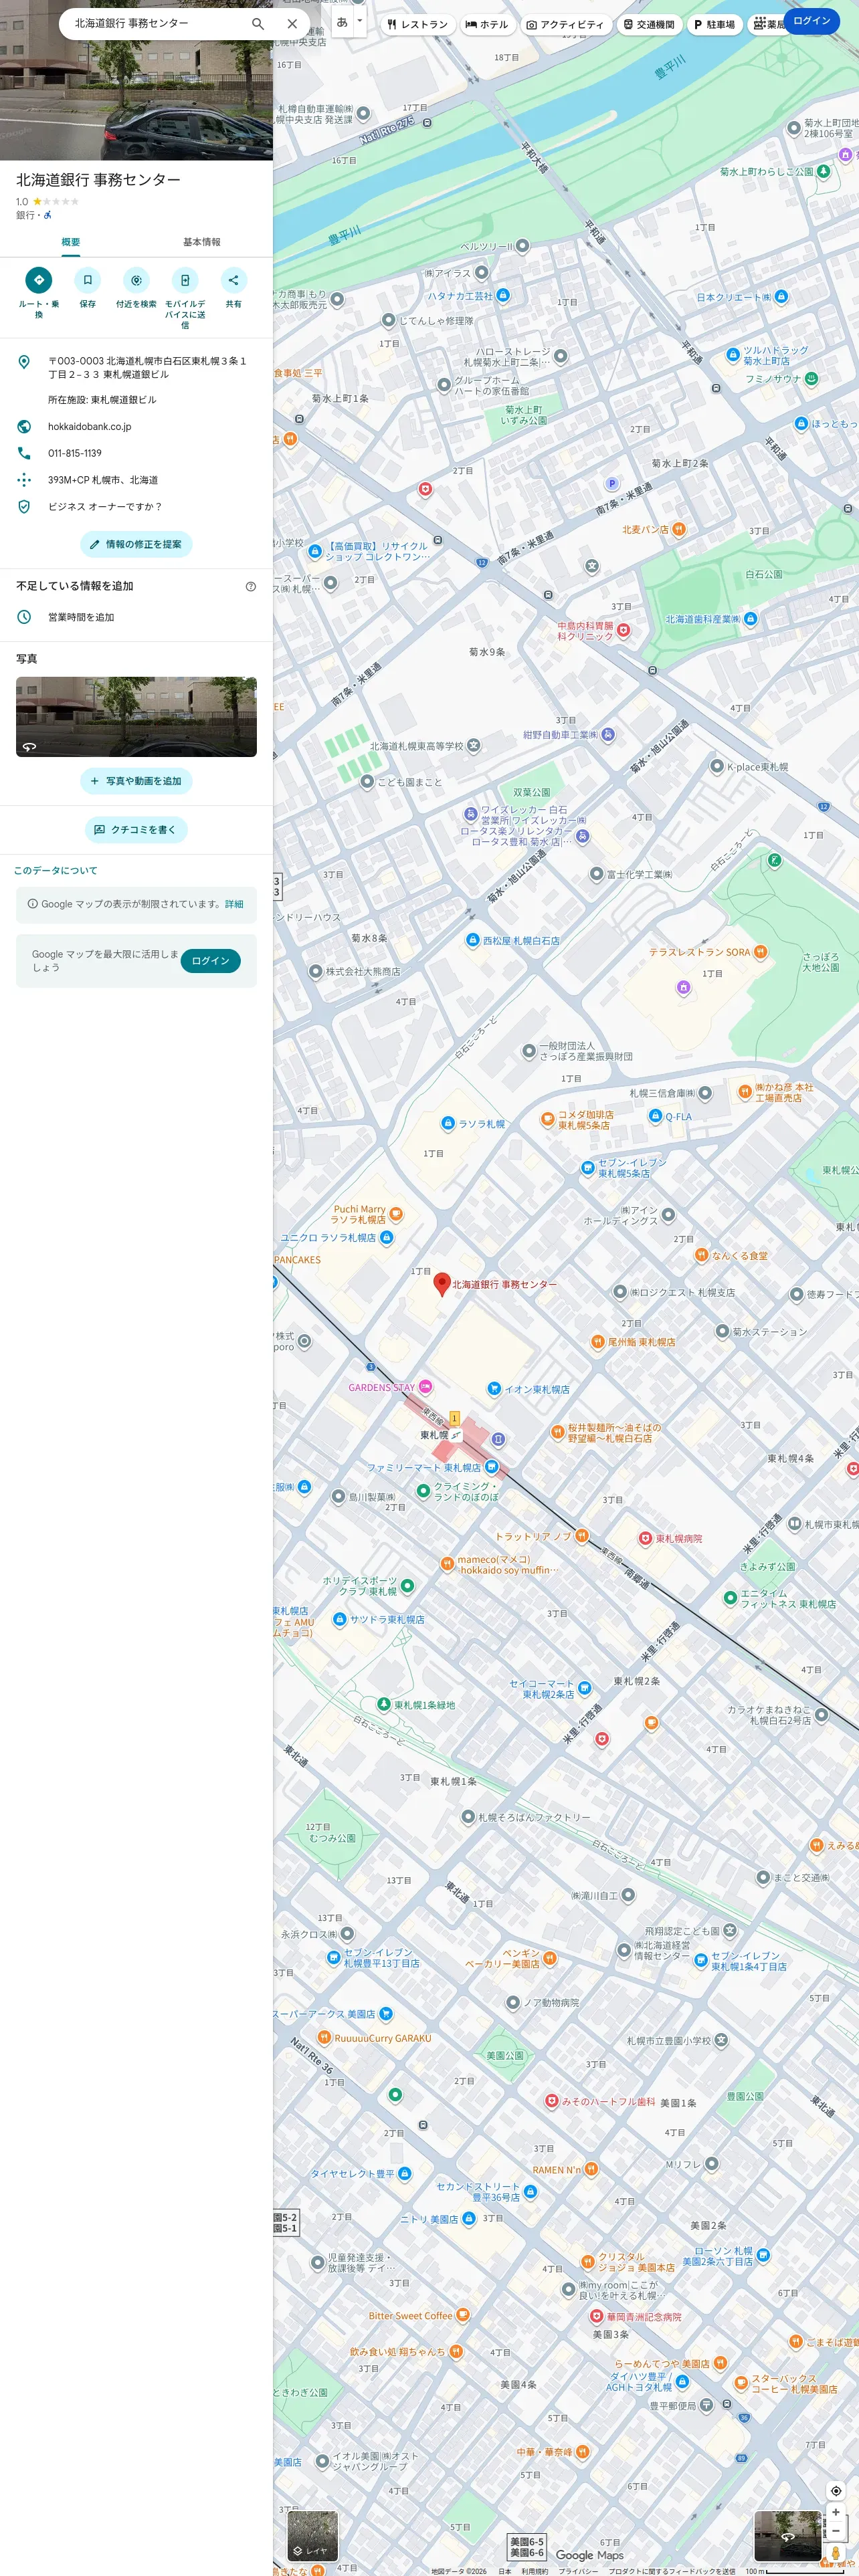This screenshot has width=859, height=2576.
Task: Click the 東札幌病院 hospital marker
Action: (x=645, y=1538)
